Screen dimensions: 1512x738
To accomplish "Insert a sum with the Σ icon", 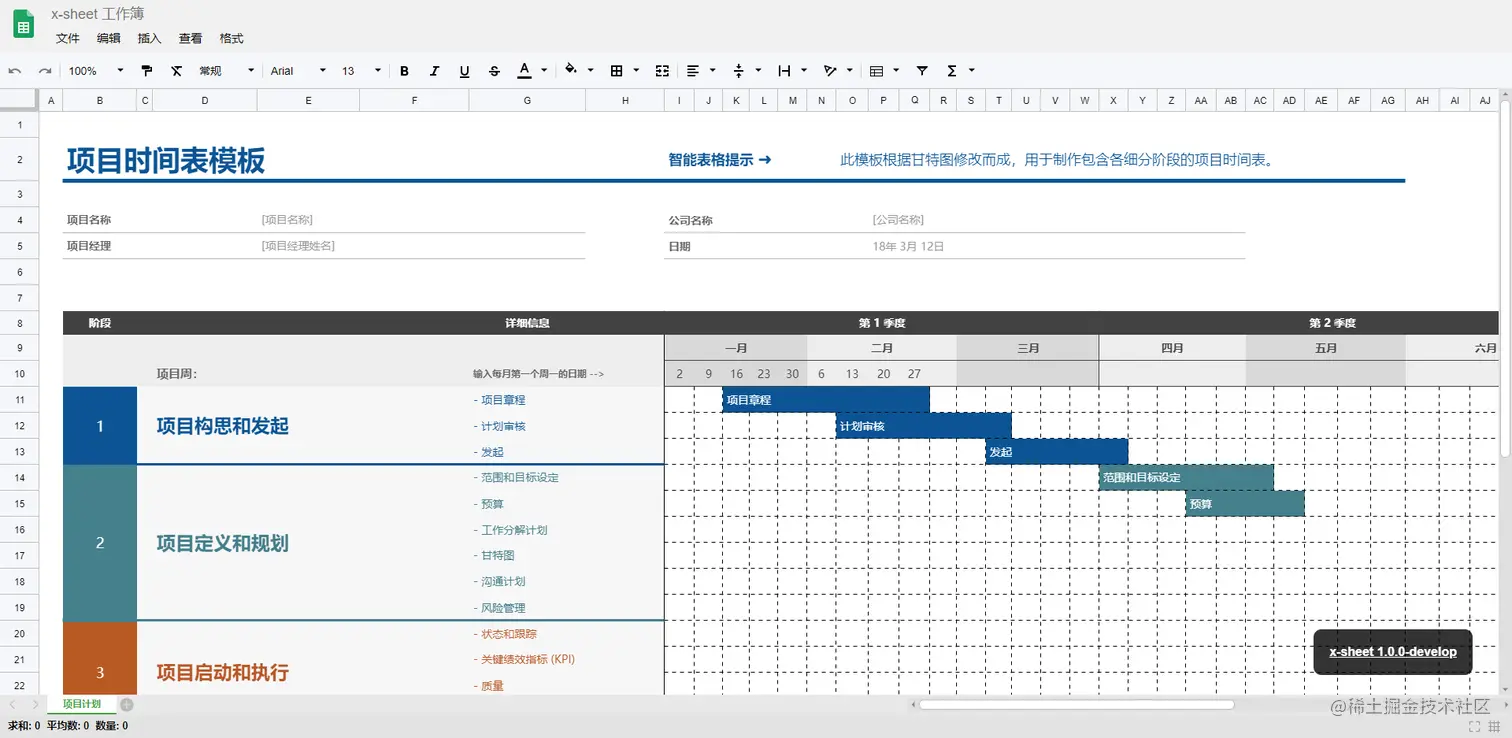I will coord(954,70).
